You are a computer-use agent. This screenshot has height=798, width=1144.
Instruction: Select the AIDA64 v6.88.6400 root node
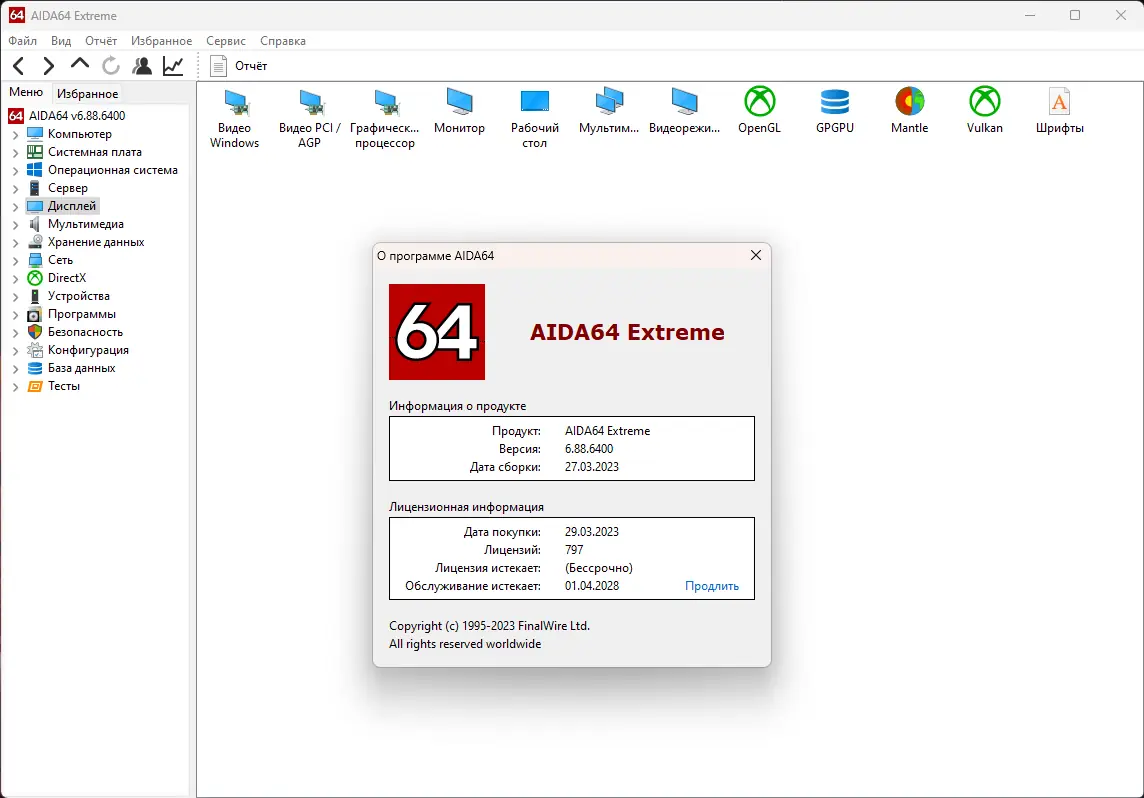pyautogui.click(x=77, y=115)
